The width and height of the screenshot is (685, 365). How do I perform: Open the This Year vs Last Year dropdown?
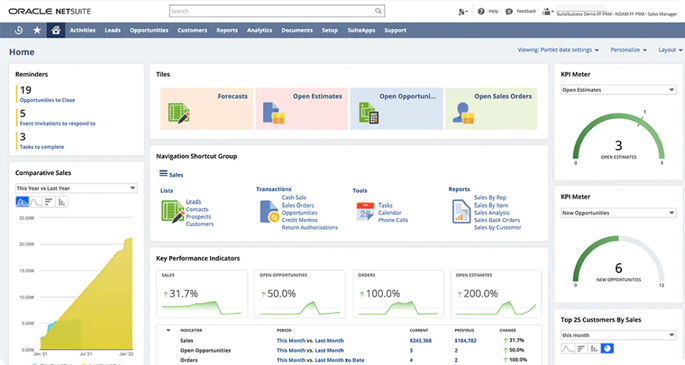[76, 188]
